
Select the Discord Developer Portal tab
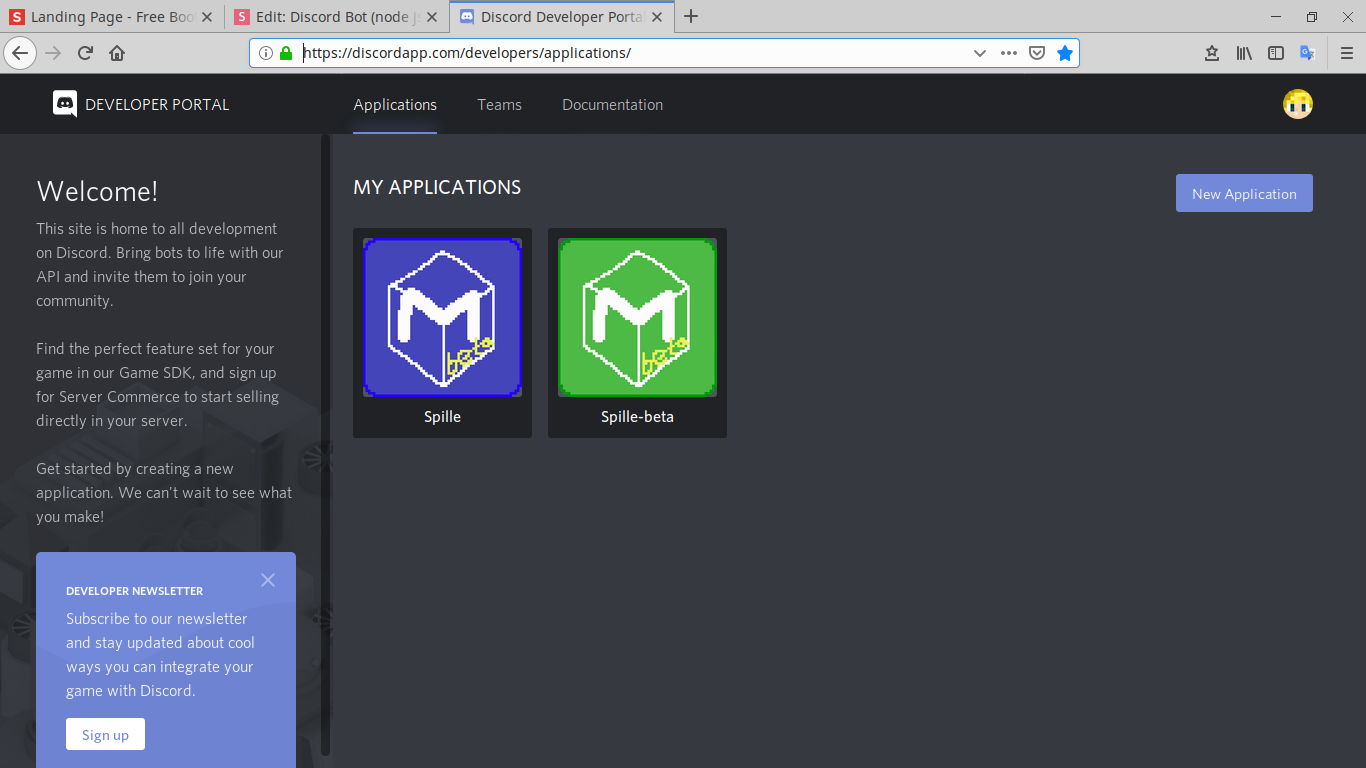click(561, 17)
